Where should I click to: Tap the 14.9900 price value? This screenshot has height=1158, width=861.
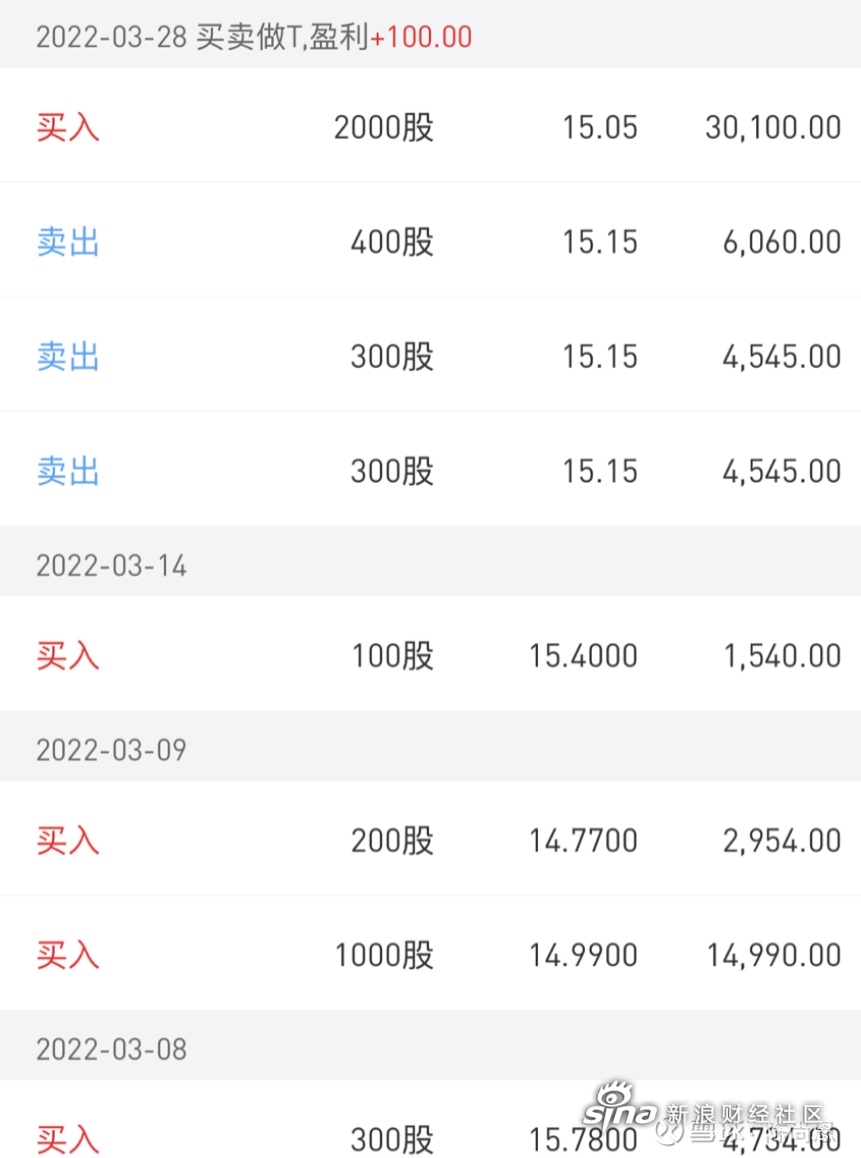583,956
